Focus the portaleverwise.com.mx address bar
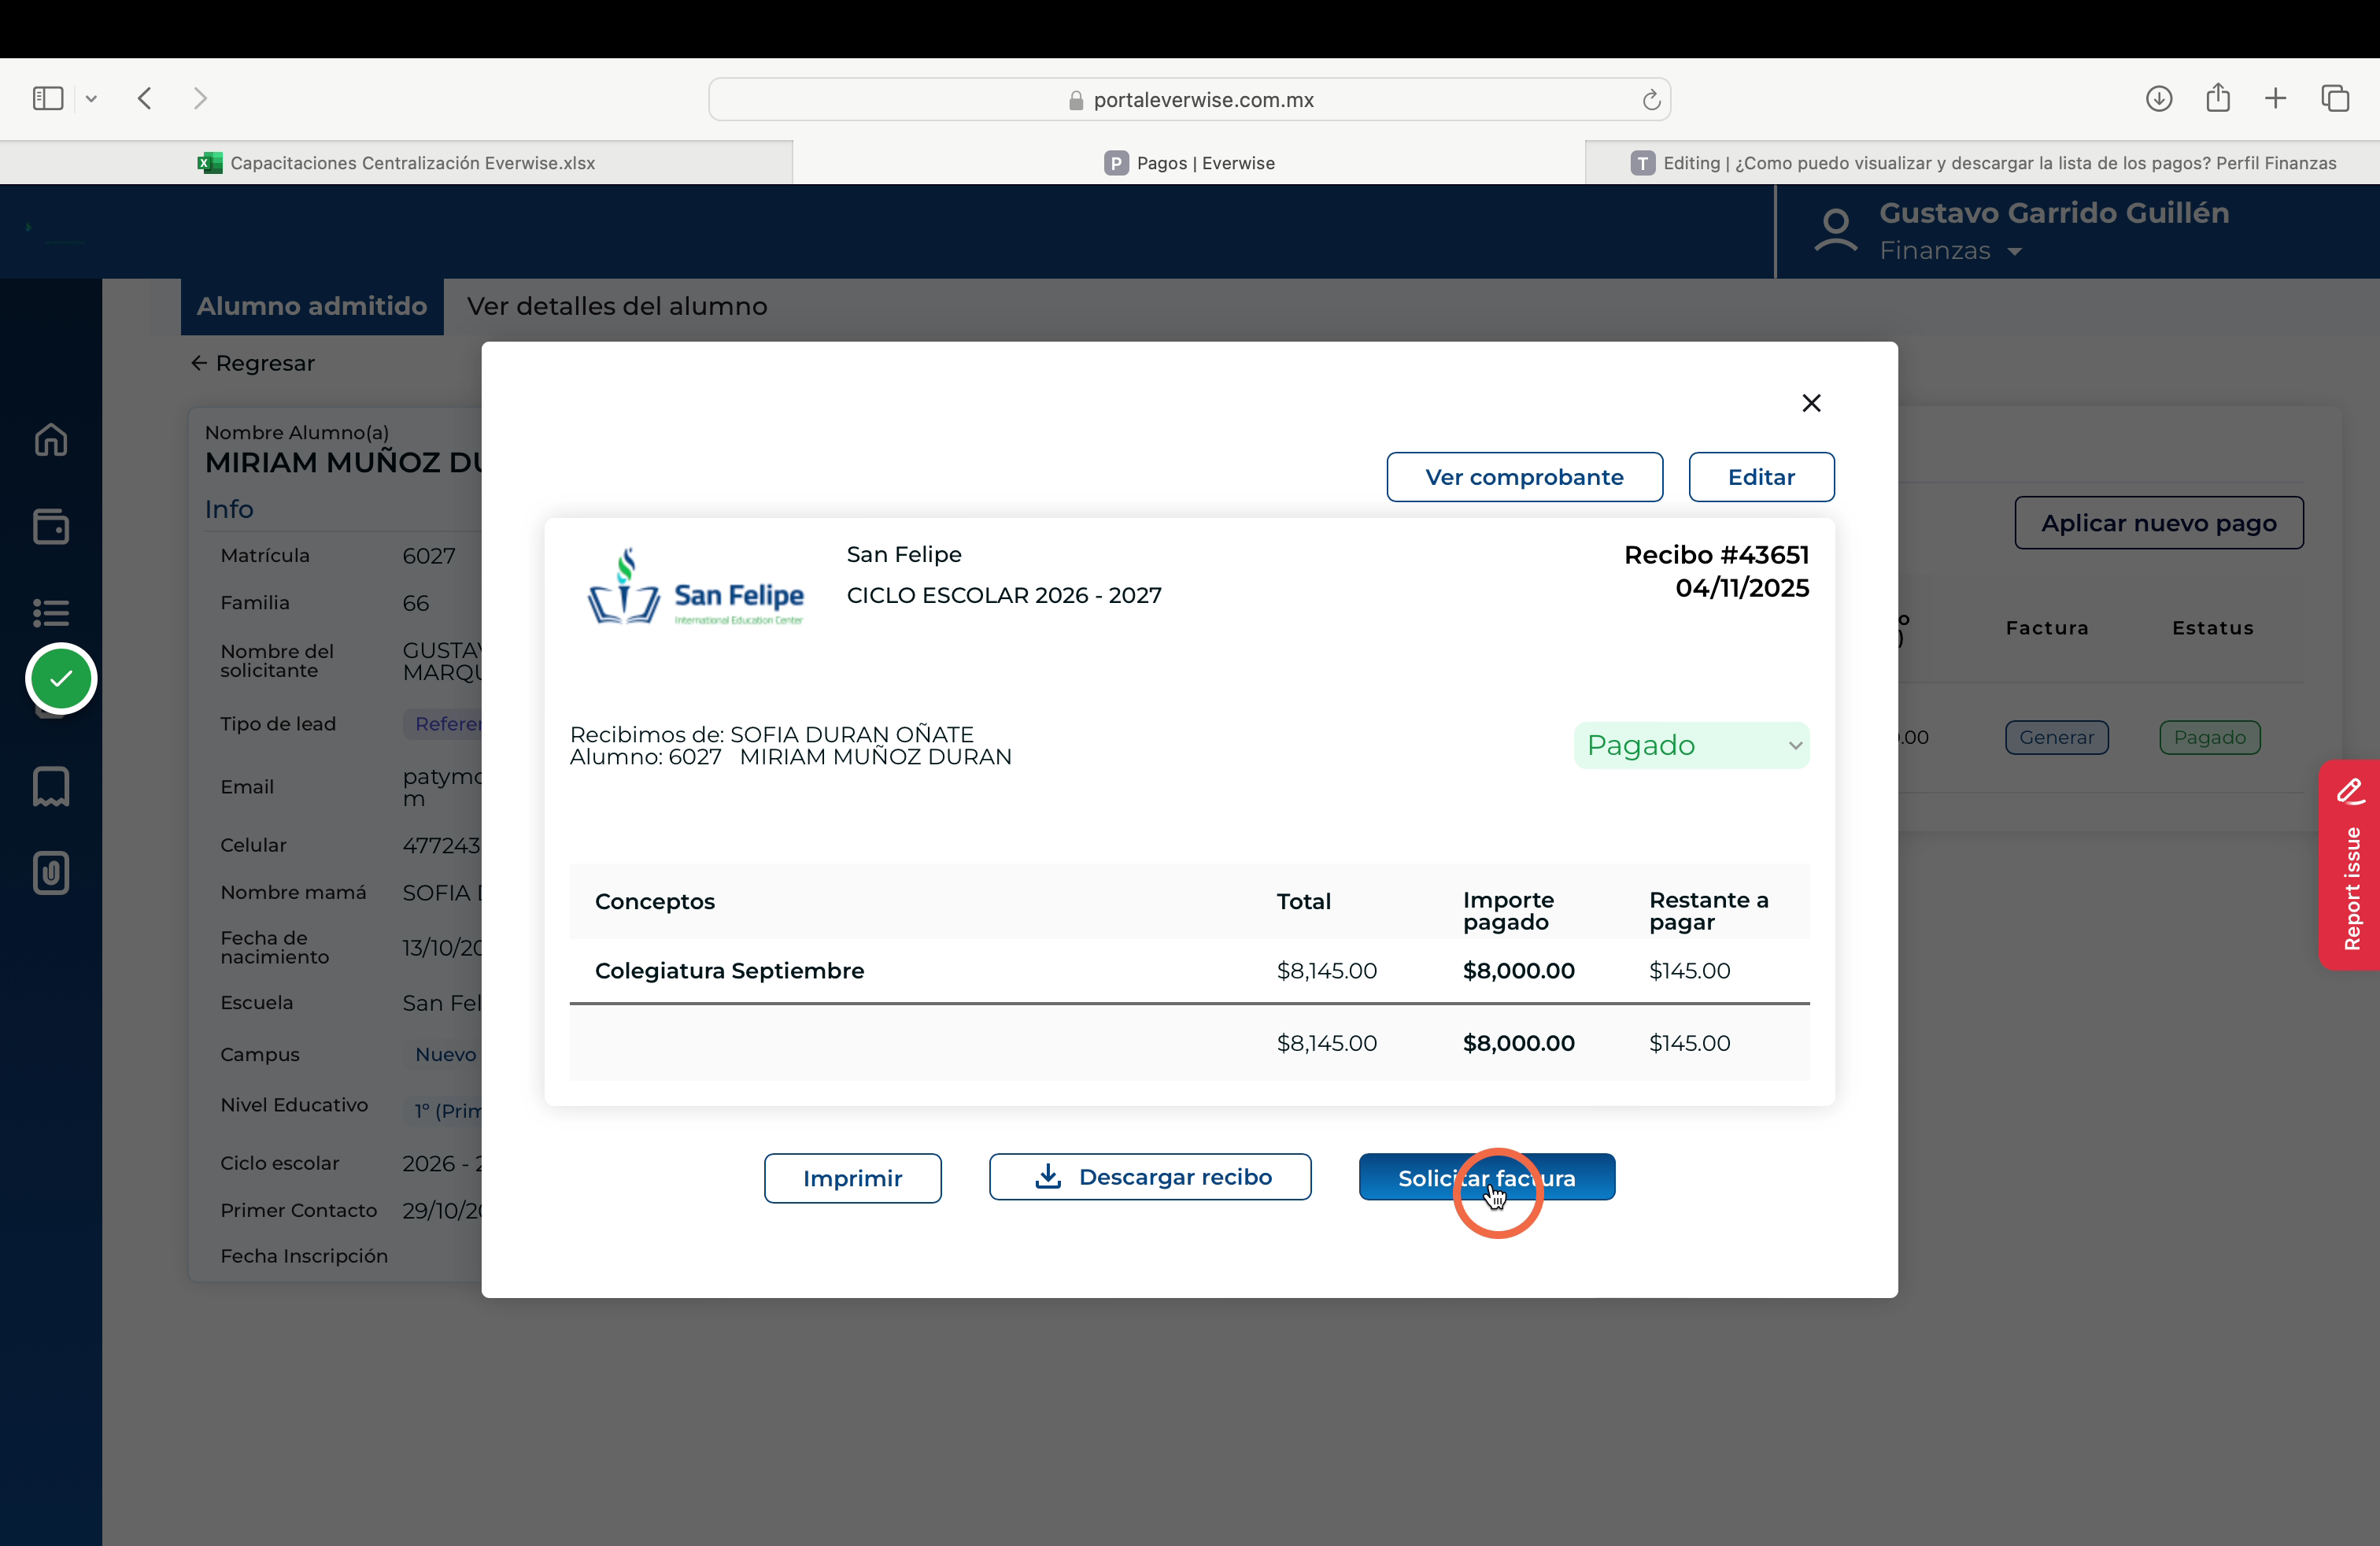Screen dimensions: 2380x1546 click(1189, 99)
